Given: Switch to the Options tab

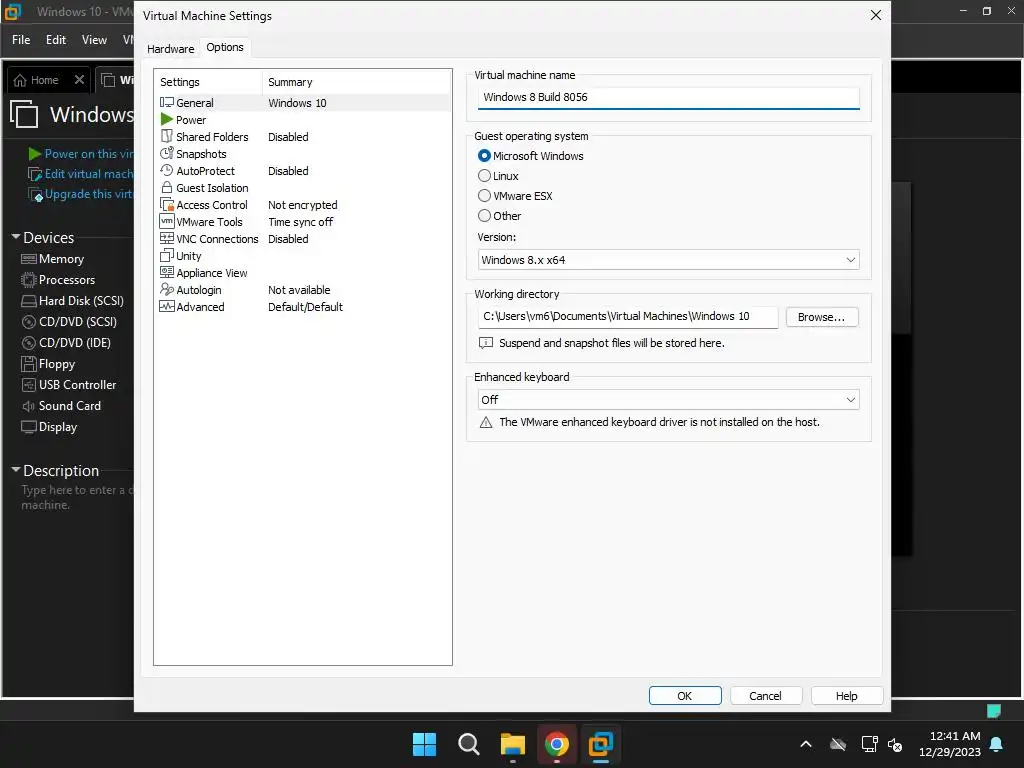Looking at the screenshot, I should point(225,47).
